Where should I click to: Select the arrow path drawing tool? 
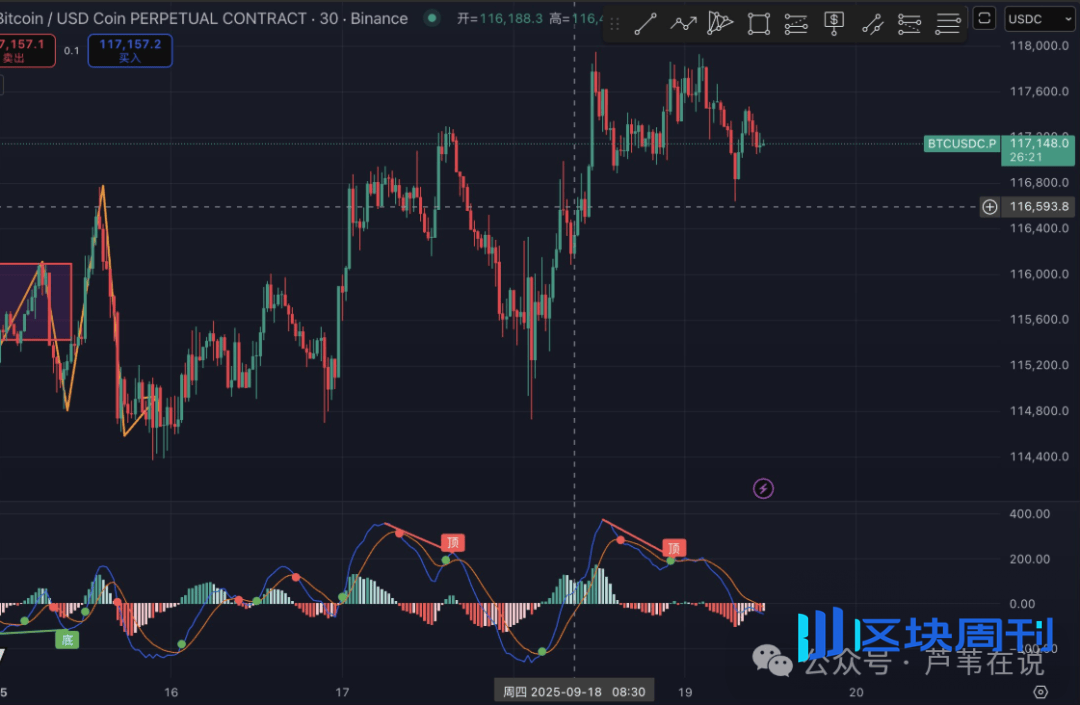(683, 24)
